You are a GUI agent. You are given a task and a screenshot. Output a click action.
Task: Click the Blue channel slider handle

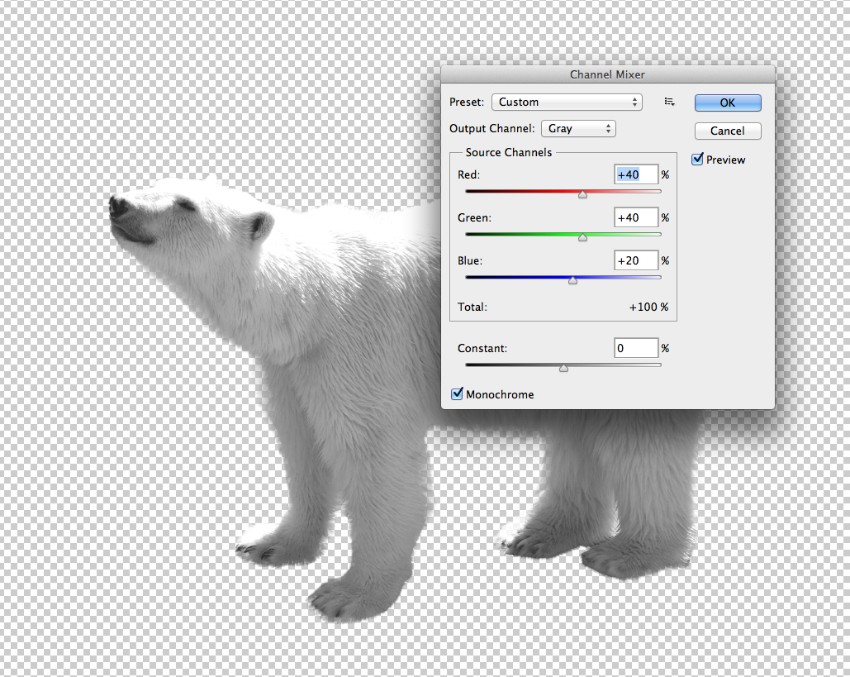coord(572,280)
